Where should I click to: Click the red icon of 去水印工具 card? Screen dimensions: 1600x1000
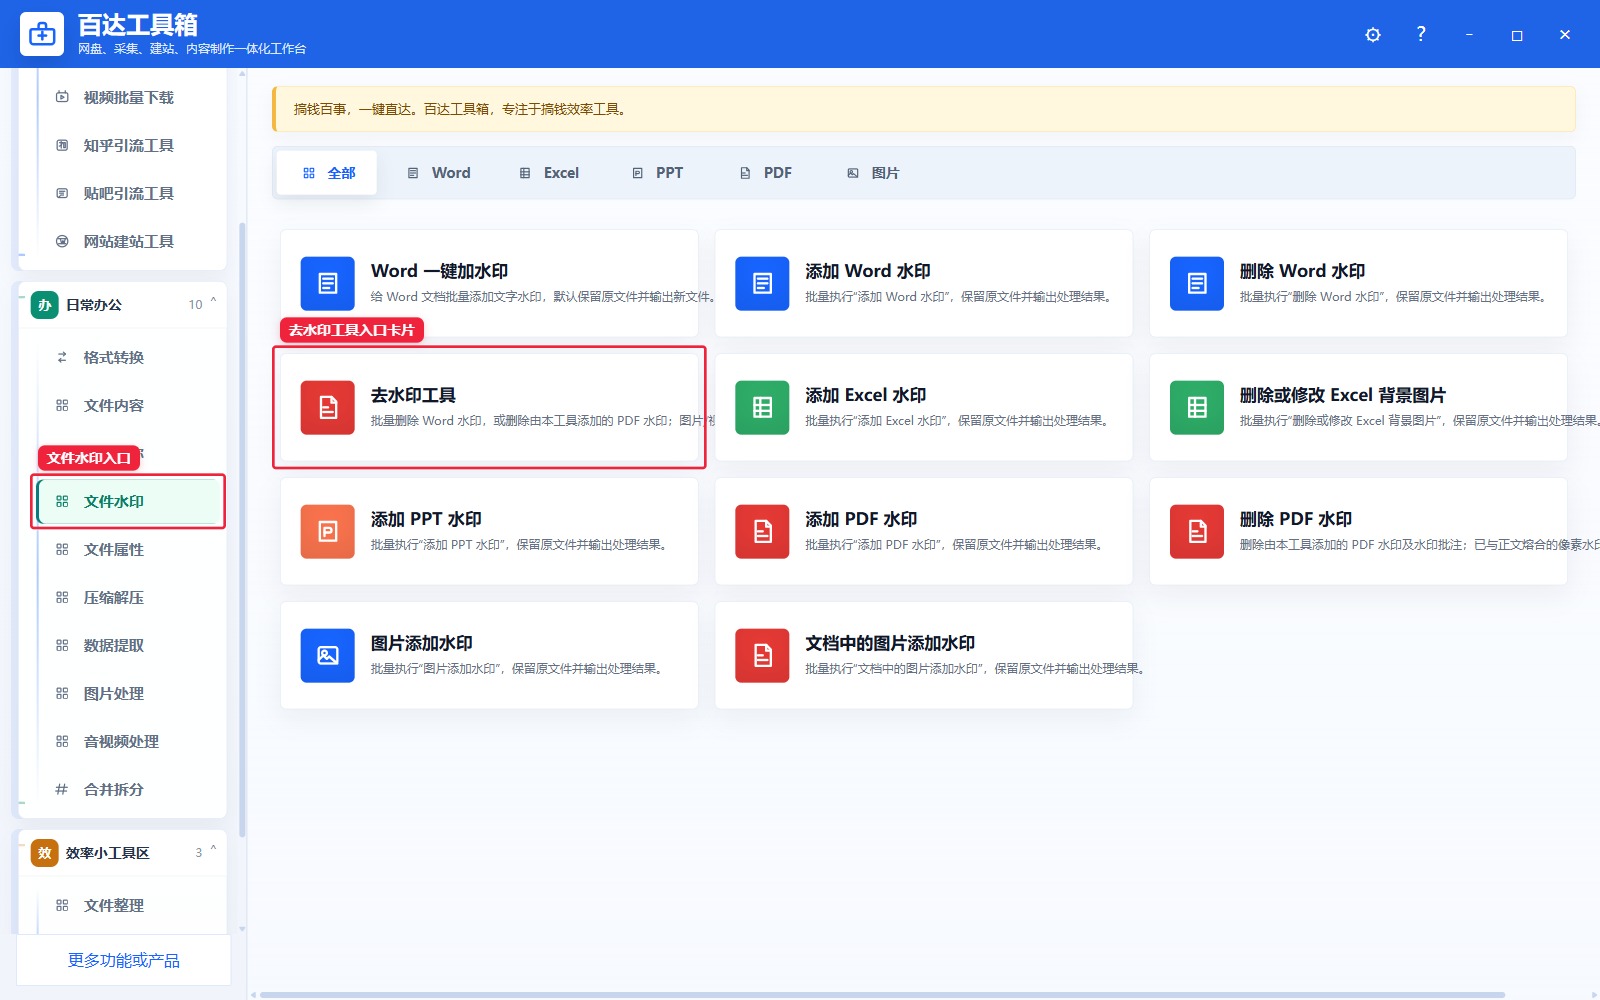pos(328,408)
